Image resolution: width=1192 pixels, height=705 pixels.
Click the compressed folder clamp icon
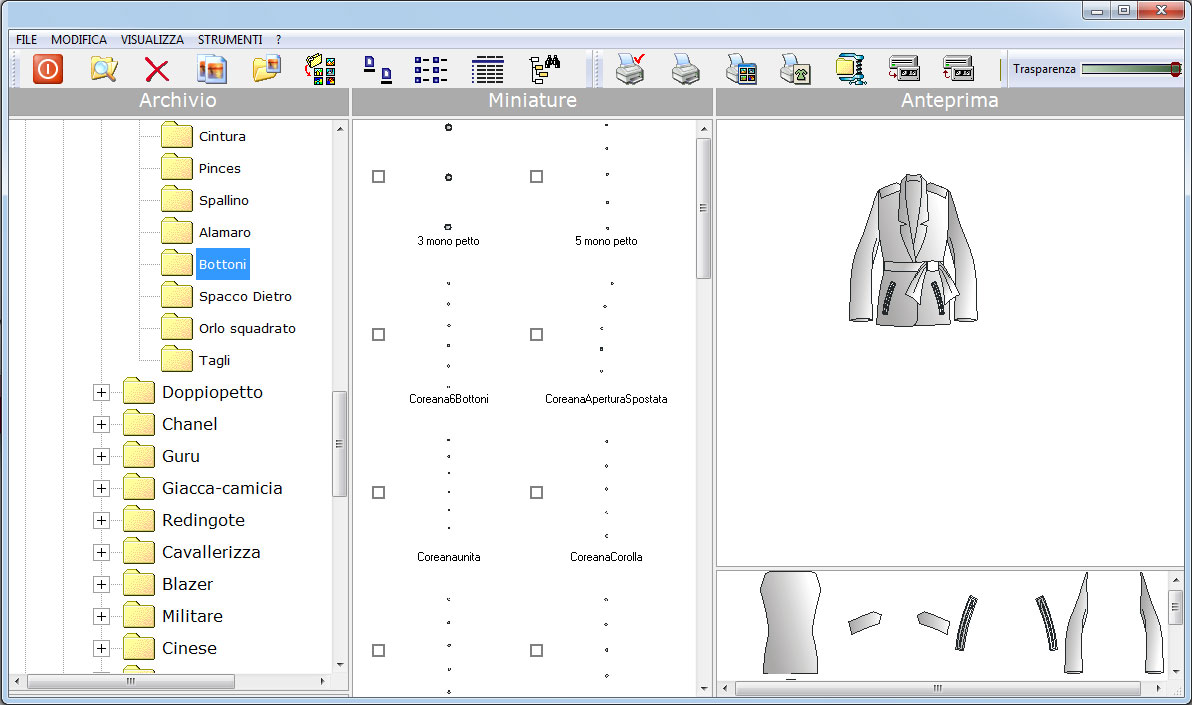click(851, 69)
